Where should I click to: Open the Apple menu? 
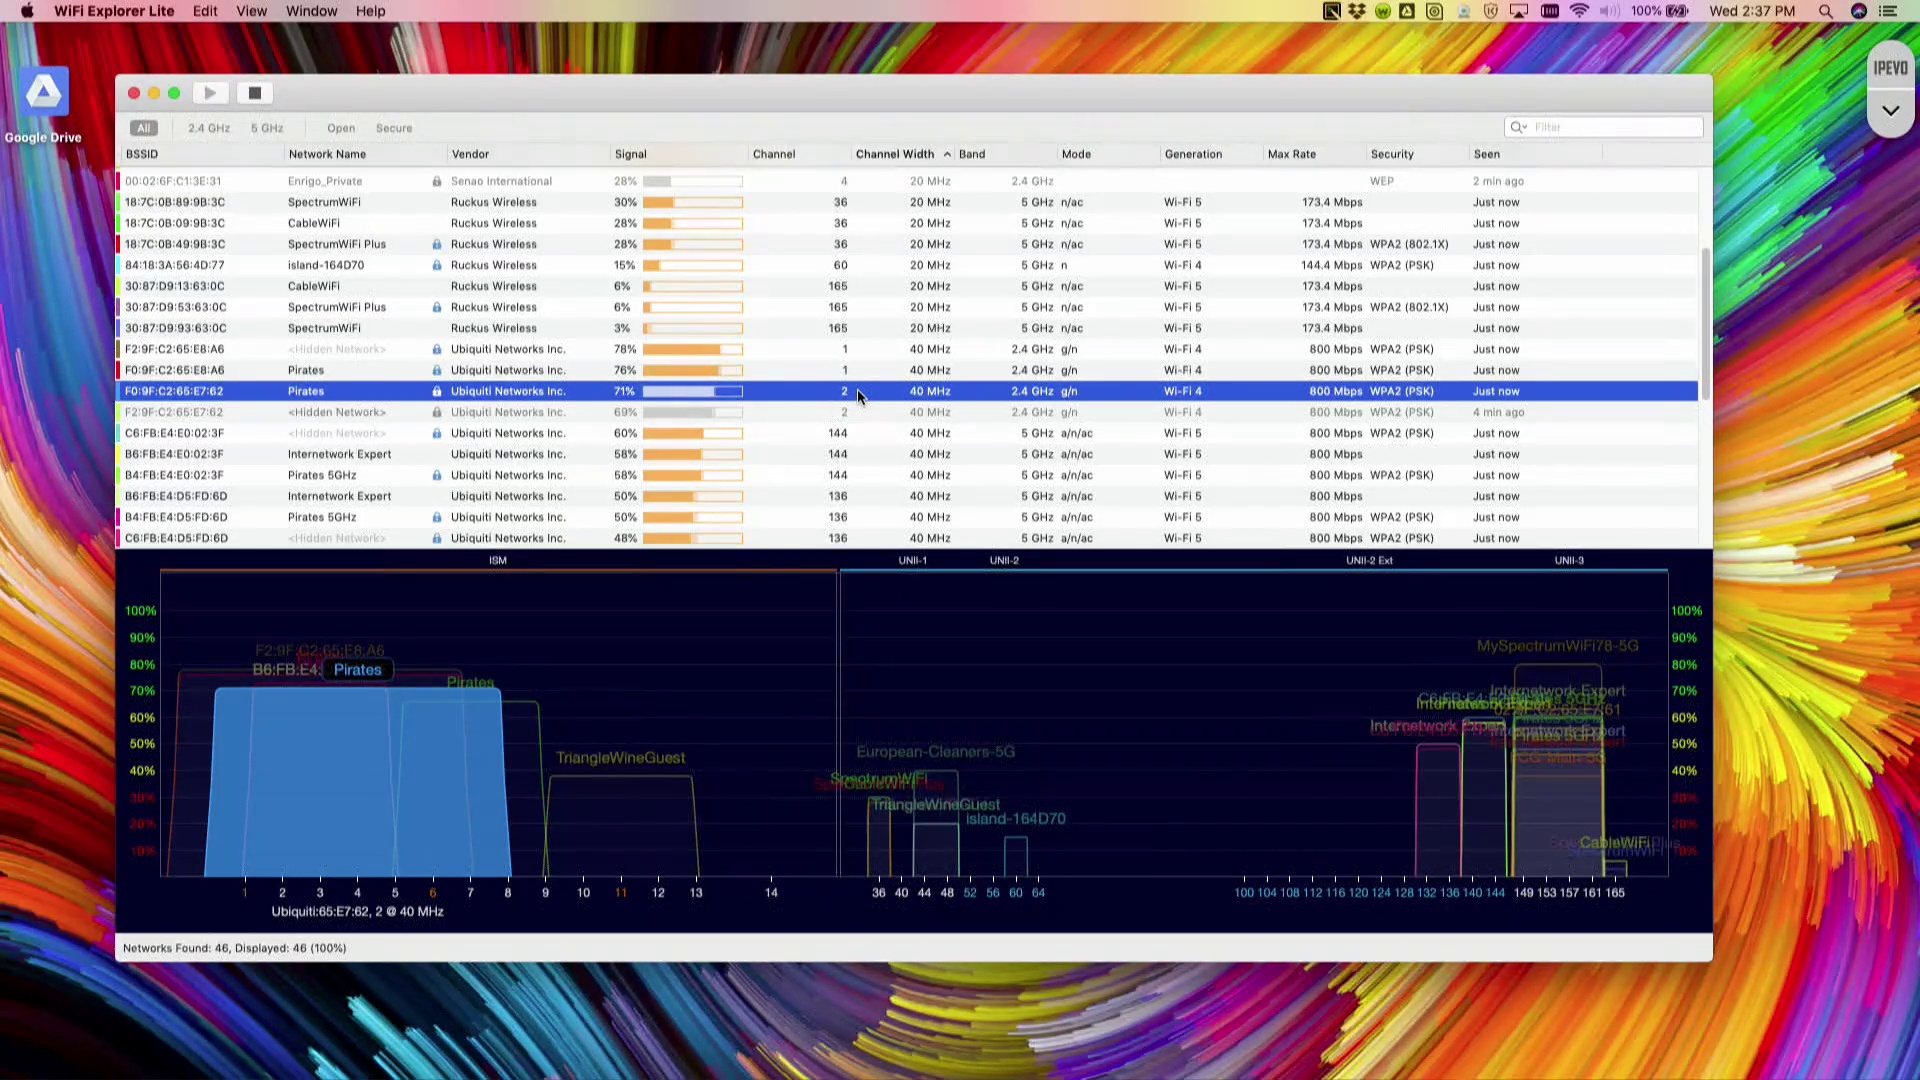click(28, 11)
